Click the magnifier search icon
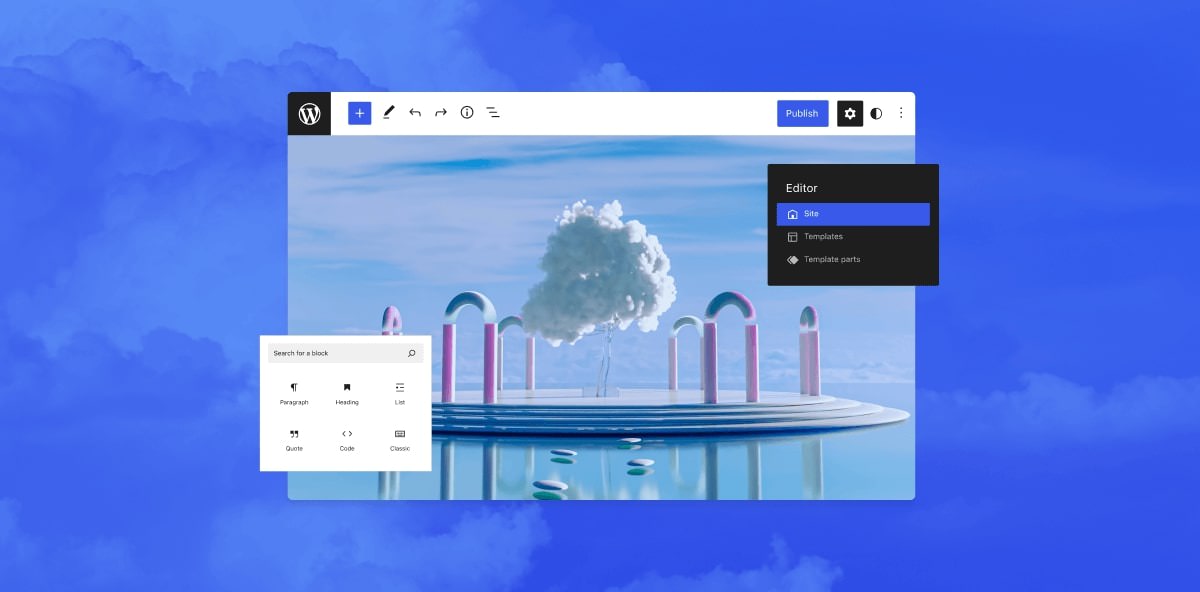This screenshot has height=592, width=1200. pos(411,353)
